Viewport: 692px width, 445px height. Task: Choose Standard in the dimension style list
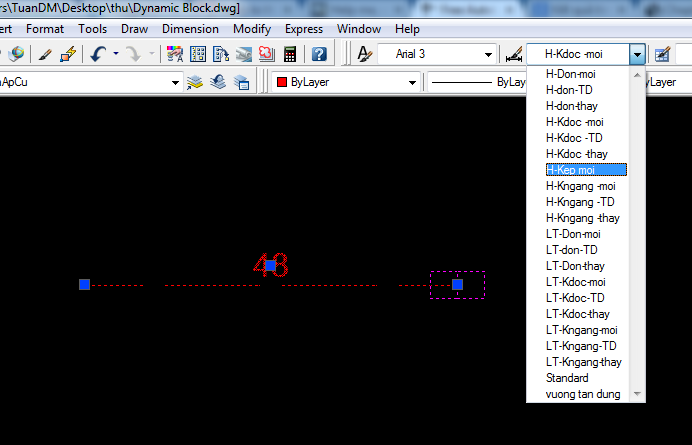tap(567, 378)
